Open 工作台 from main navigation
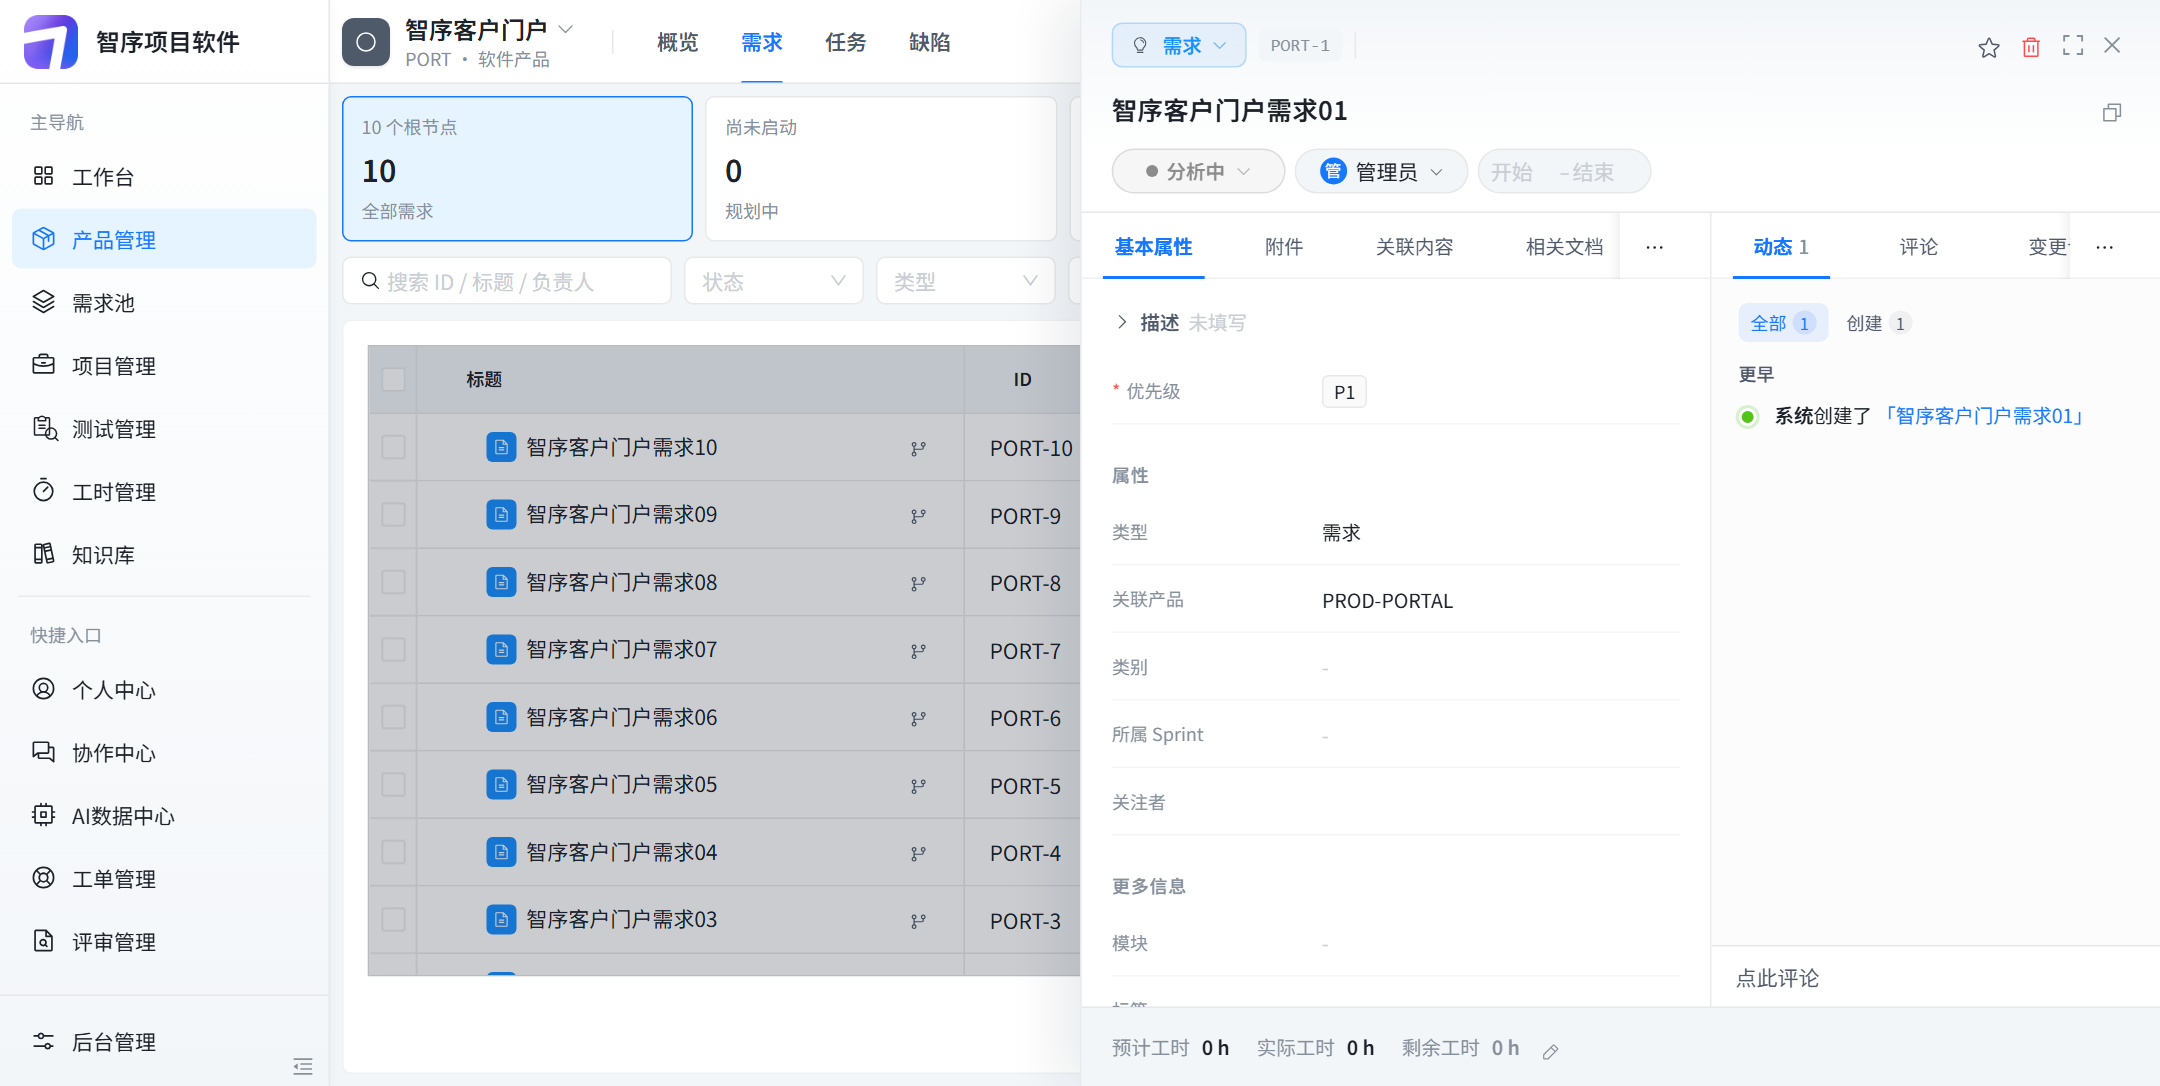The width and height of the screenshot is (2160, 1086). 164,177
